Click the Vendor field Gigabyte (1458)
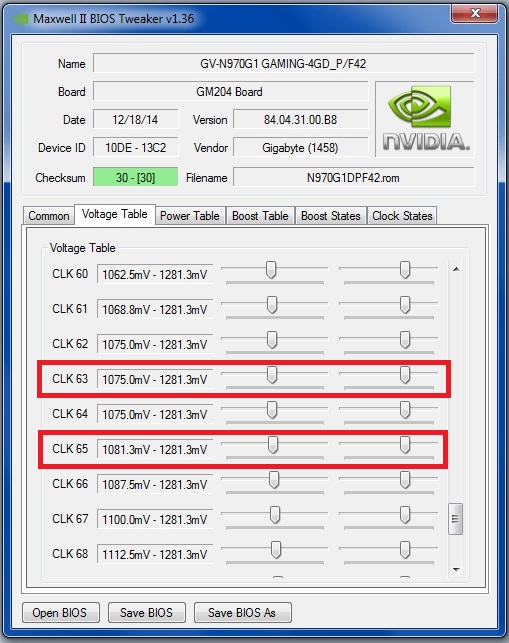This screenshot has width=509, height=643. [x=300, y=148]
